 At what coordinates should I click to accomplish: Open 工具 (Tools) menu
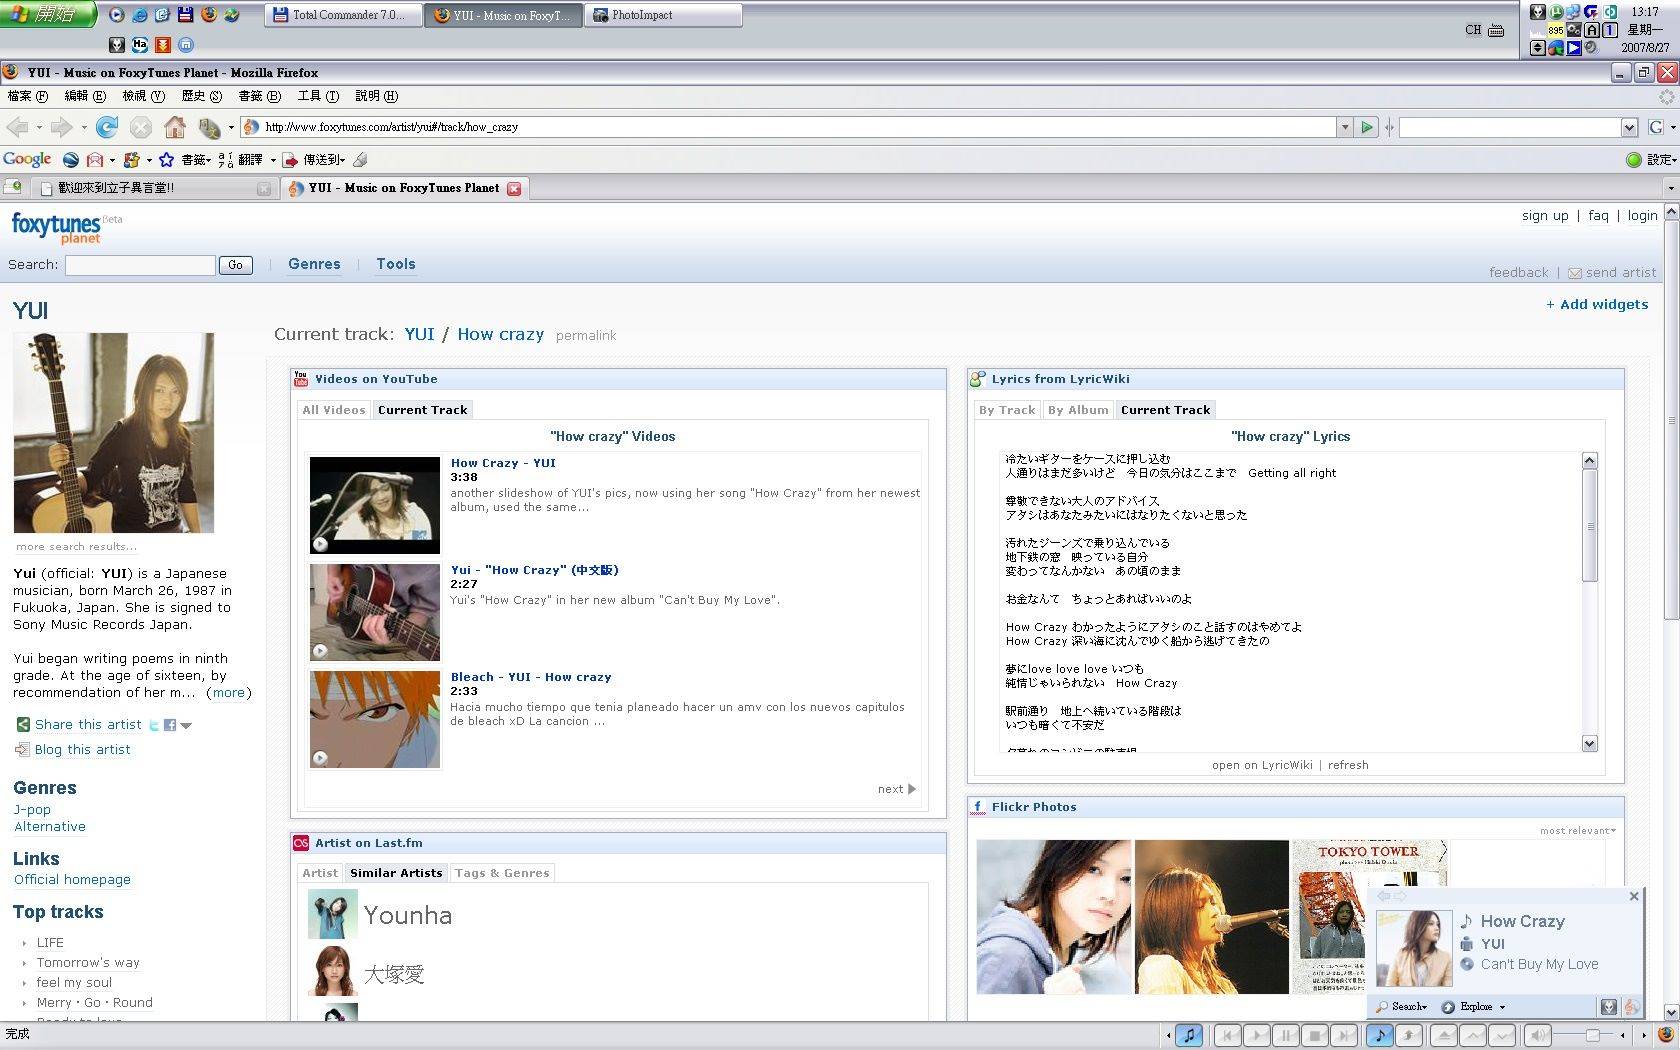318,96
